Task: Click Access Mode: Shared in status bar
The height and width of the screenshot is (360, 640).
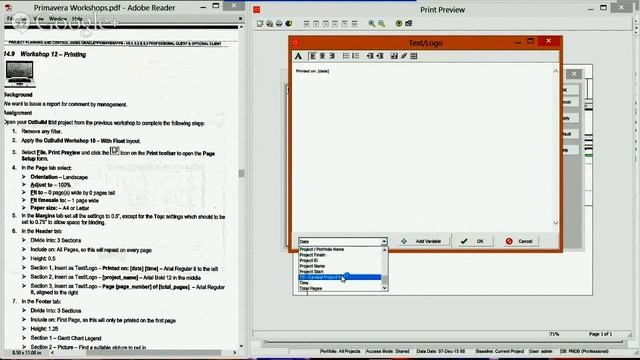Action: pyautogui.click(x=387, y=351)
